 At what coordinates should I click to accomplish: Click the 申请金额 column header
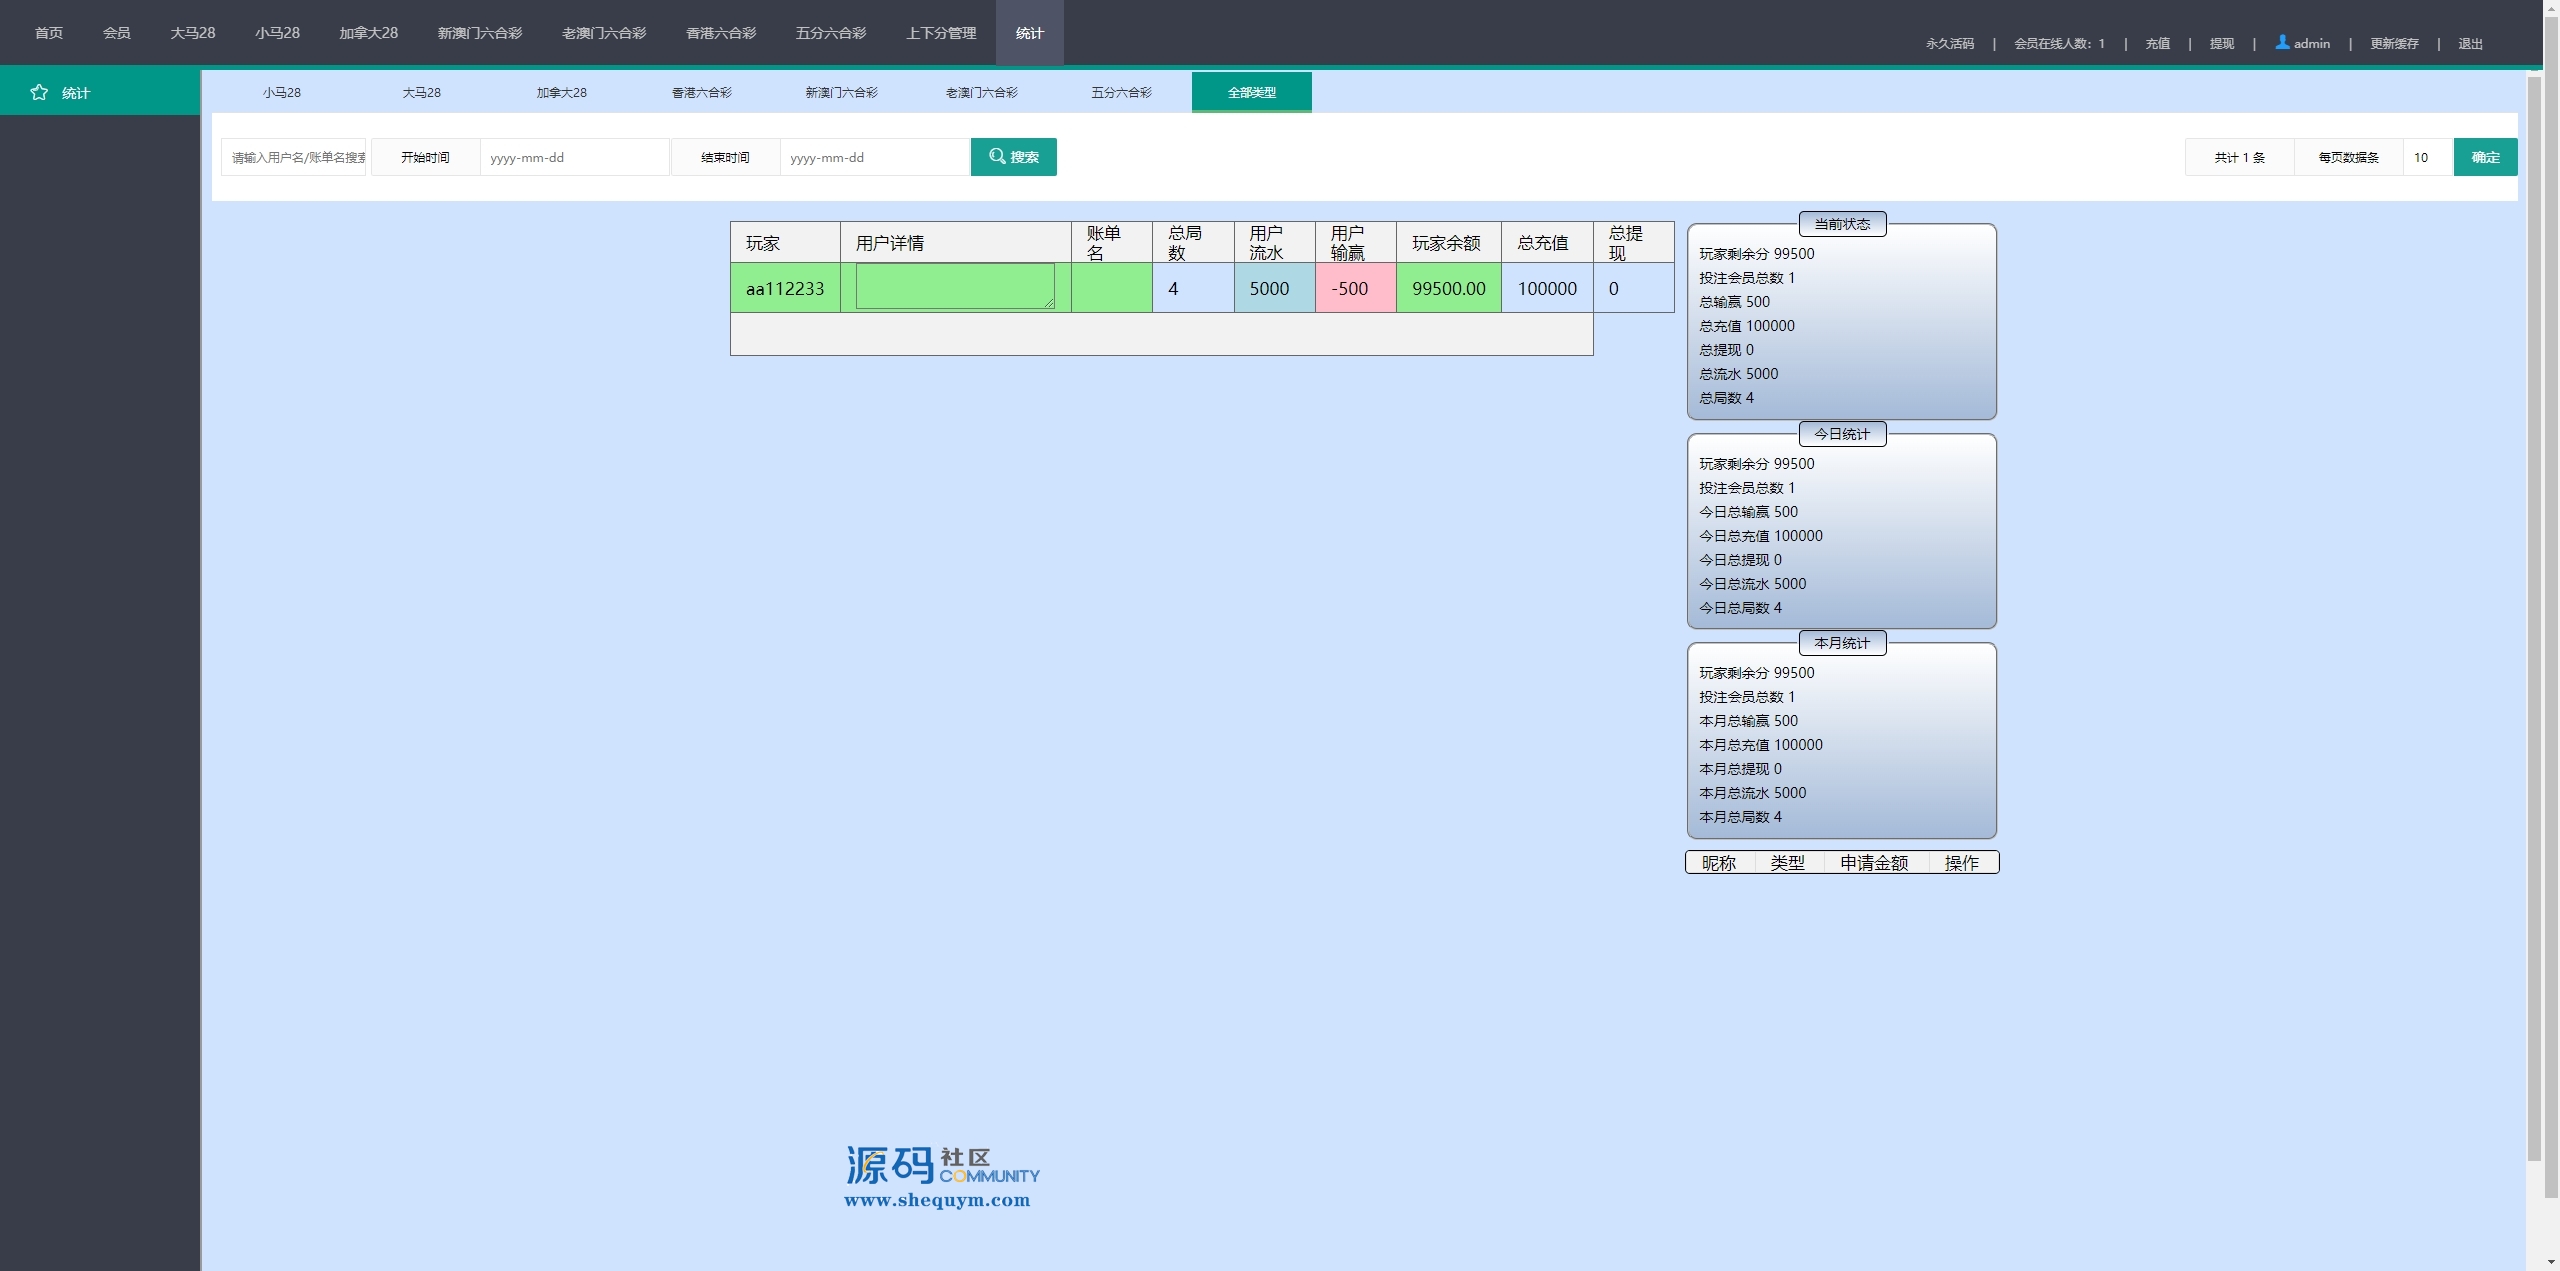[x=1874, y=862]
